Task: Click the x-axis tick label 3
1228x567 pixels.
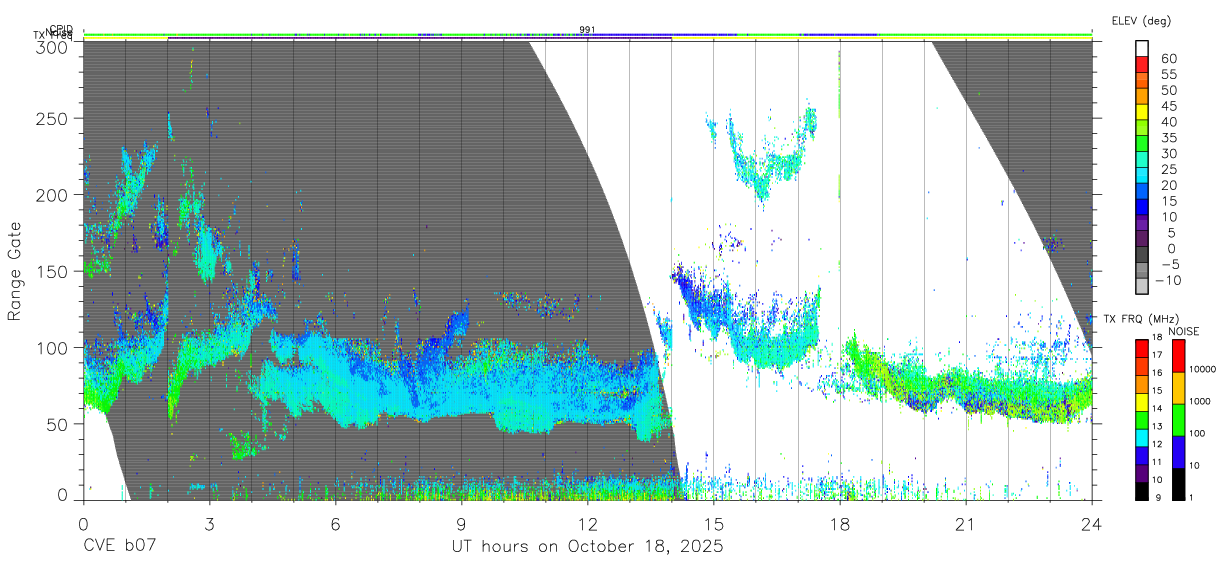Action: coord(209,524)
